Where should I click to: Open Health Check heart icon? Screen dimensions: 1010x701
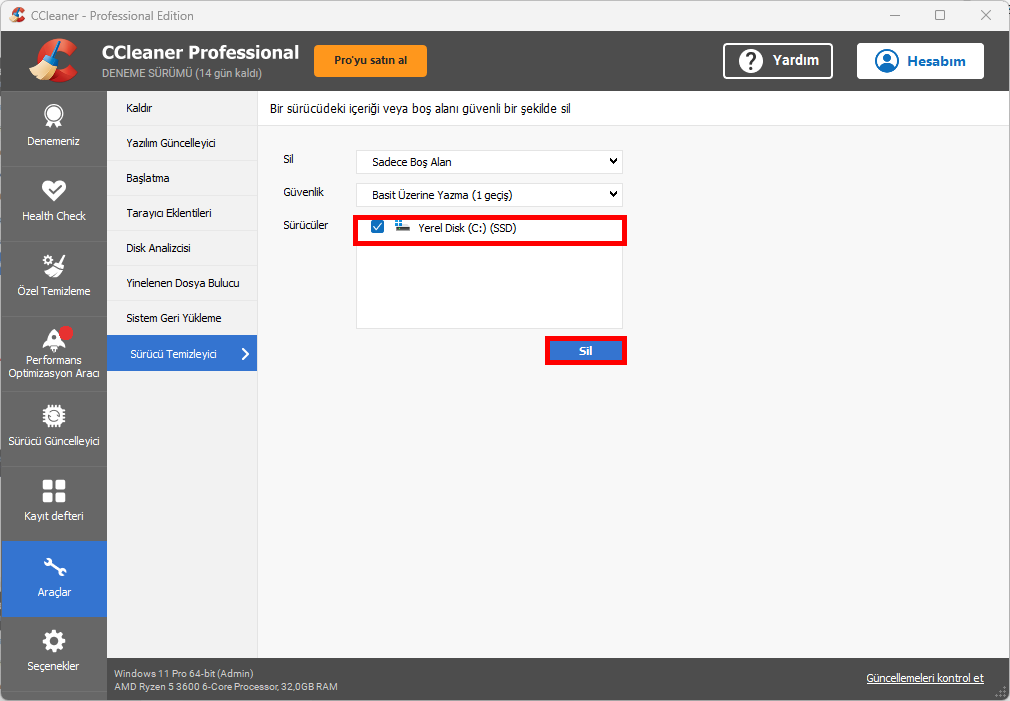point(53,190)
